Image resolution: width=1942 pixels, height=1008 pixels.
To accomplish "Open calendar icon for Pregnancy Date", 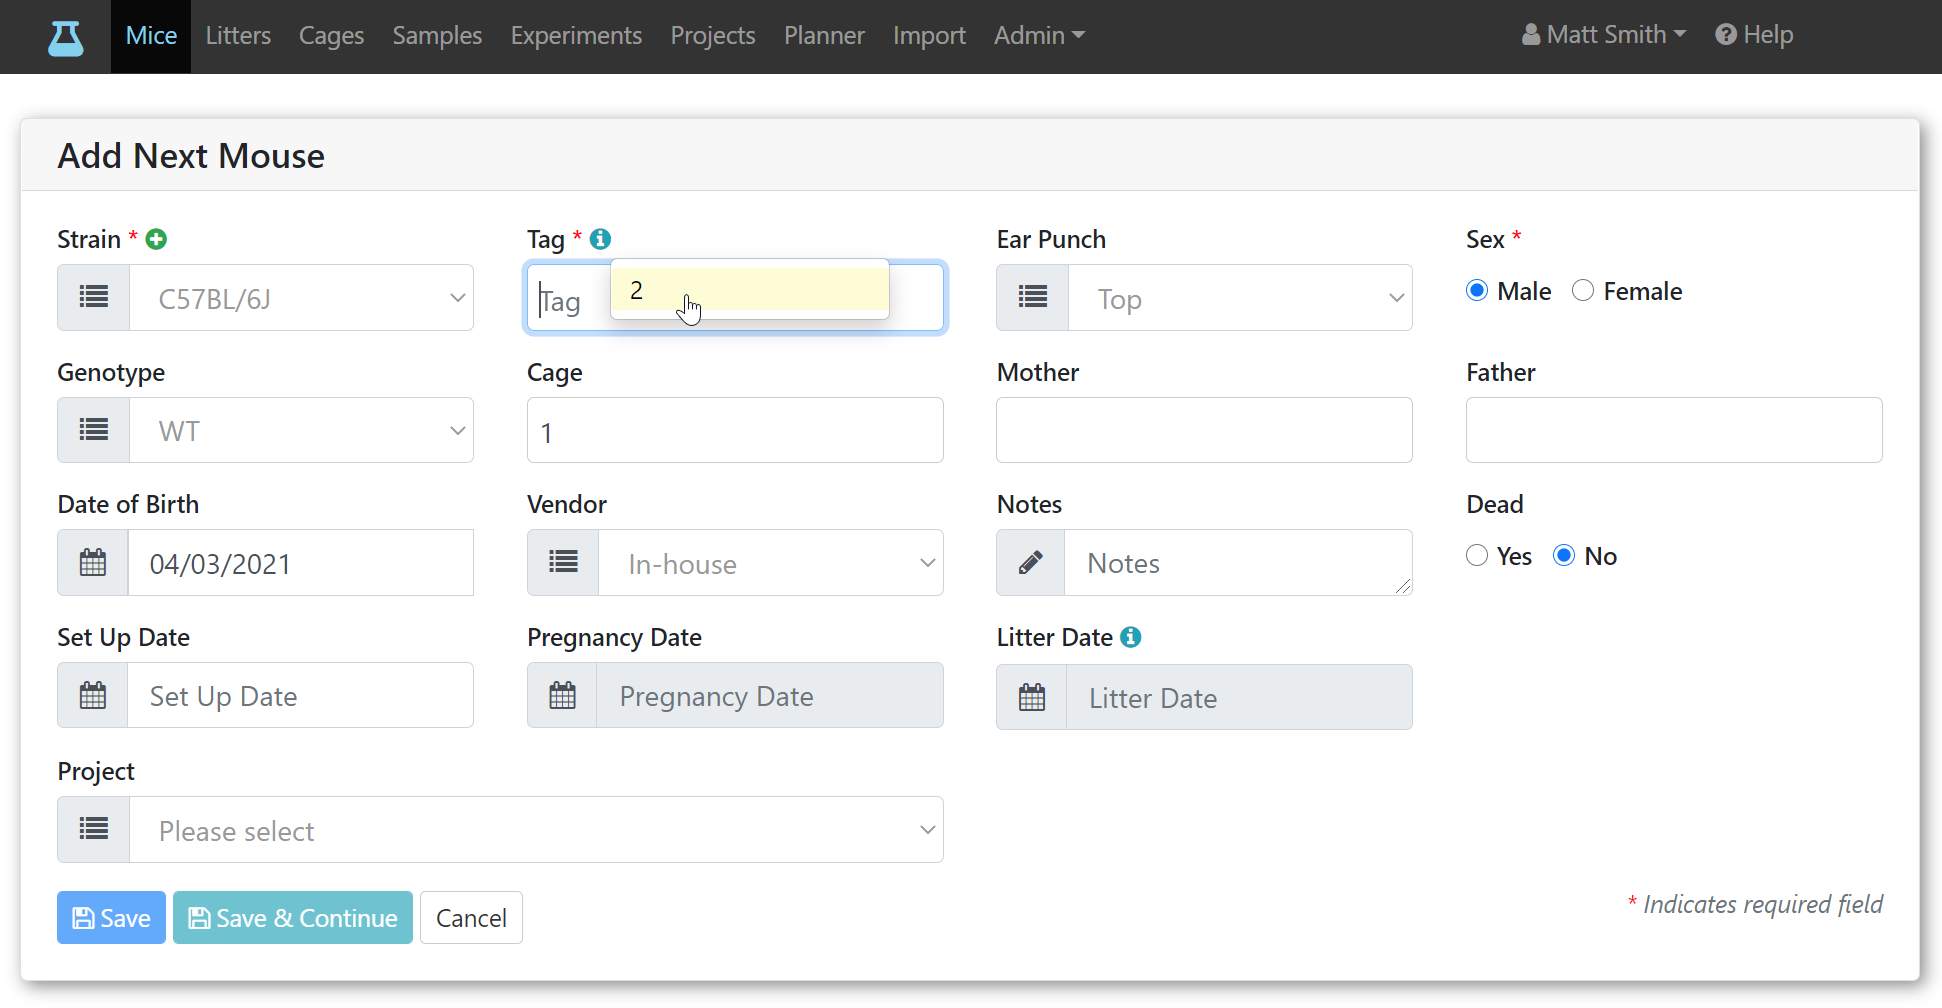I will (x=563, y=695).
